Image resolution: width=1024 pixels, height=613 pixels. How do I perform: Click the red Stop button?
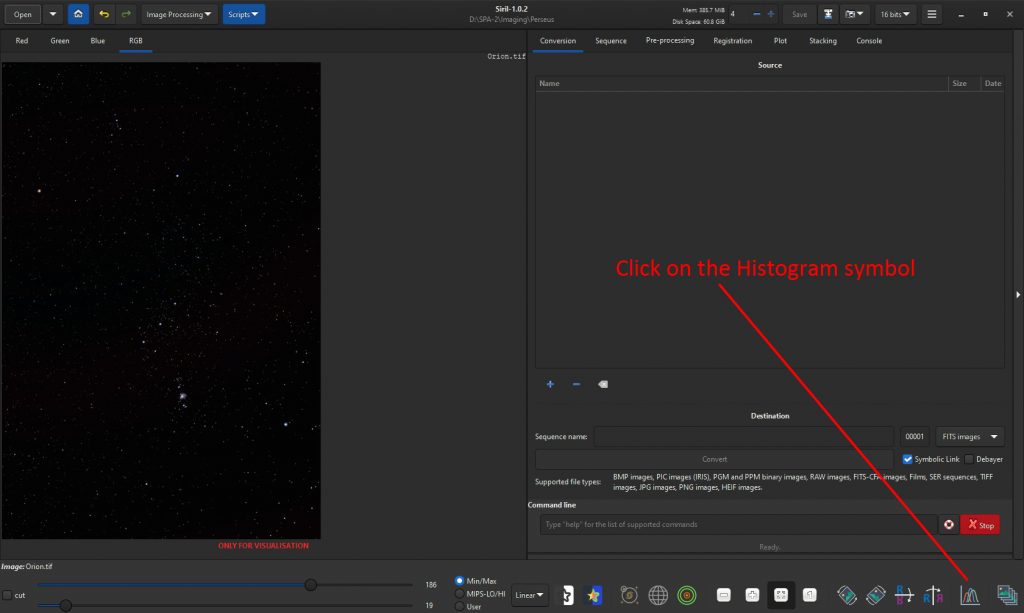pos(980,524)
